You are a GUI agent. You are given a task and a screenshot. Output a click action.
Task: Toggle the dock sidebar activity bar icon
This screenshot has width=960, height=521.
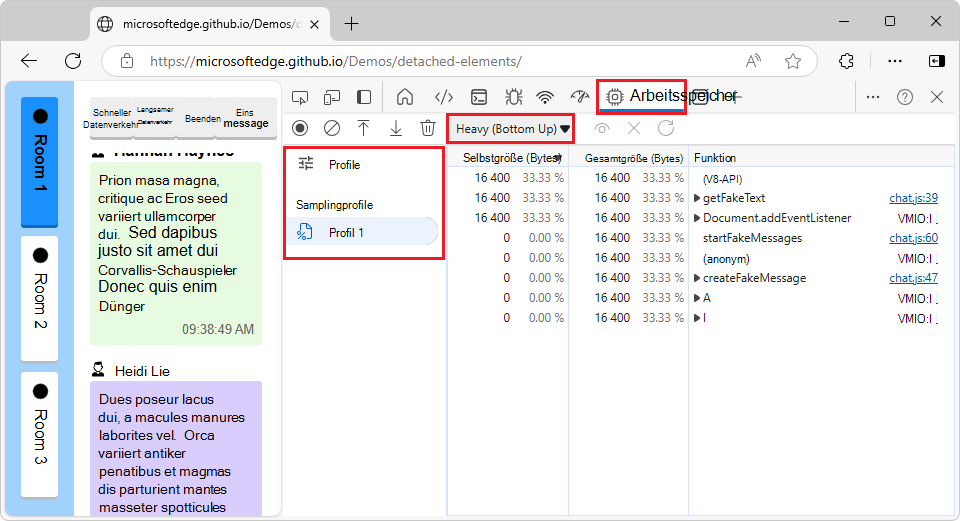[x=364, y=97]
